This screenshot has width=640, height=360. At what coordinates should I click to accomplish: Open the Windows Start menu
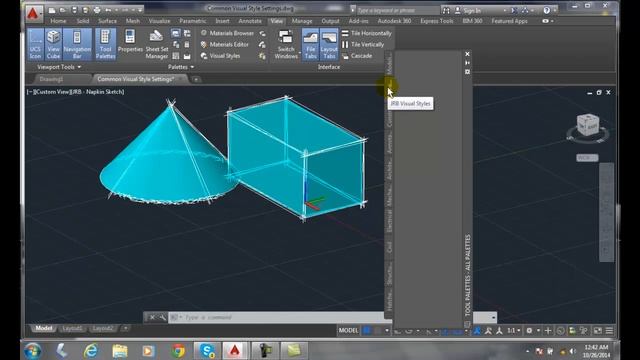coord(33,351)
